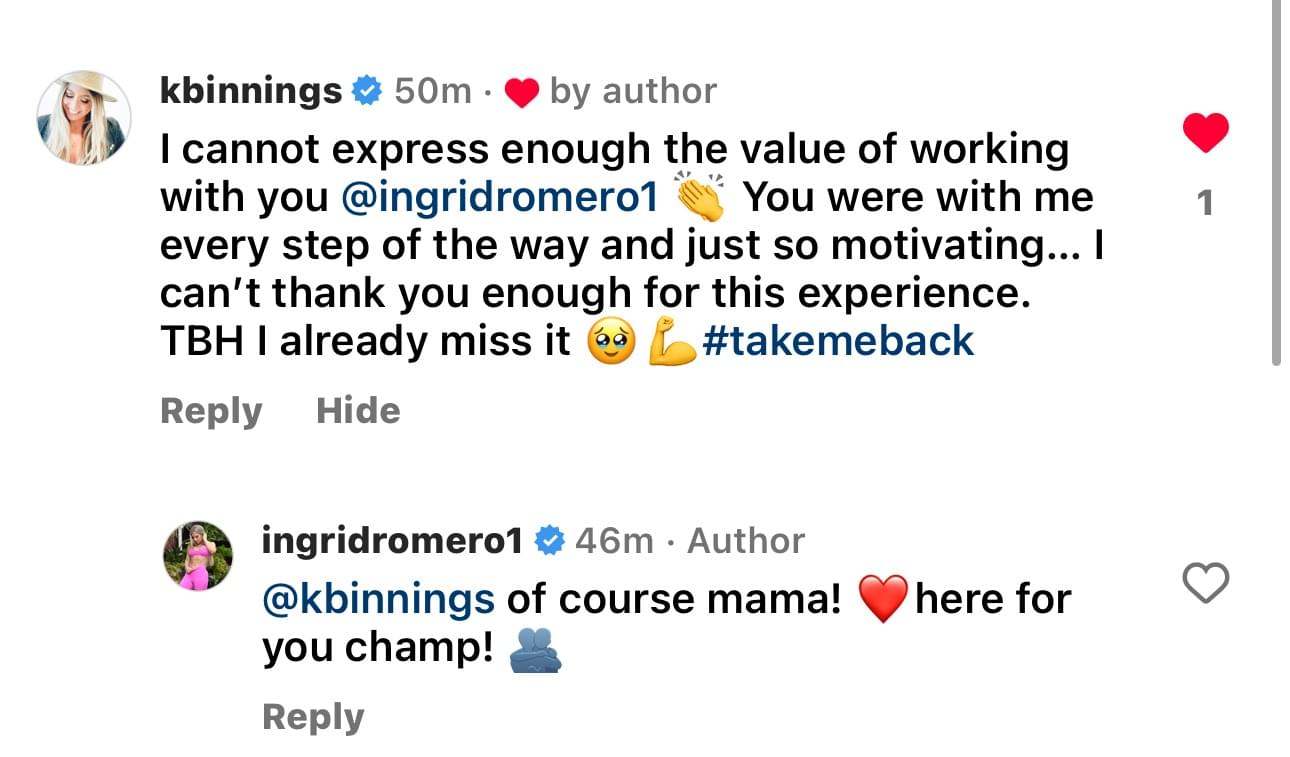Open kbinnings profile picture
Image resolution: width=1290 pixels, height=757 pixels.
coord(84,118)
